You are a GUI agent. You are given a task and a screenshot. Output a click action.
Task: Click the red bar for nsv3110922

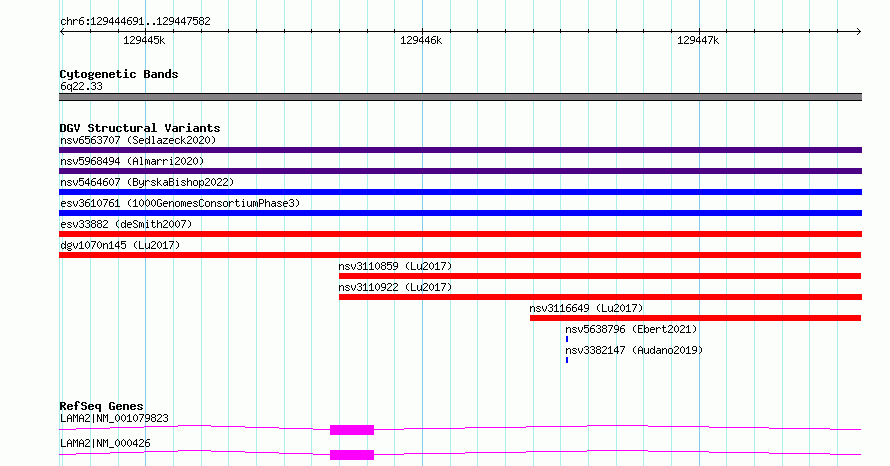click(601, 297)
